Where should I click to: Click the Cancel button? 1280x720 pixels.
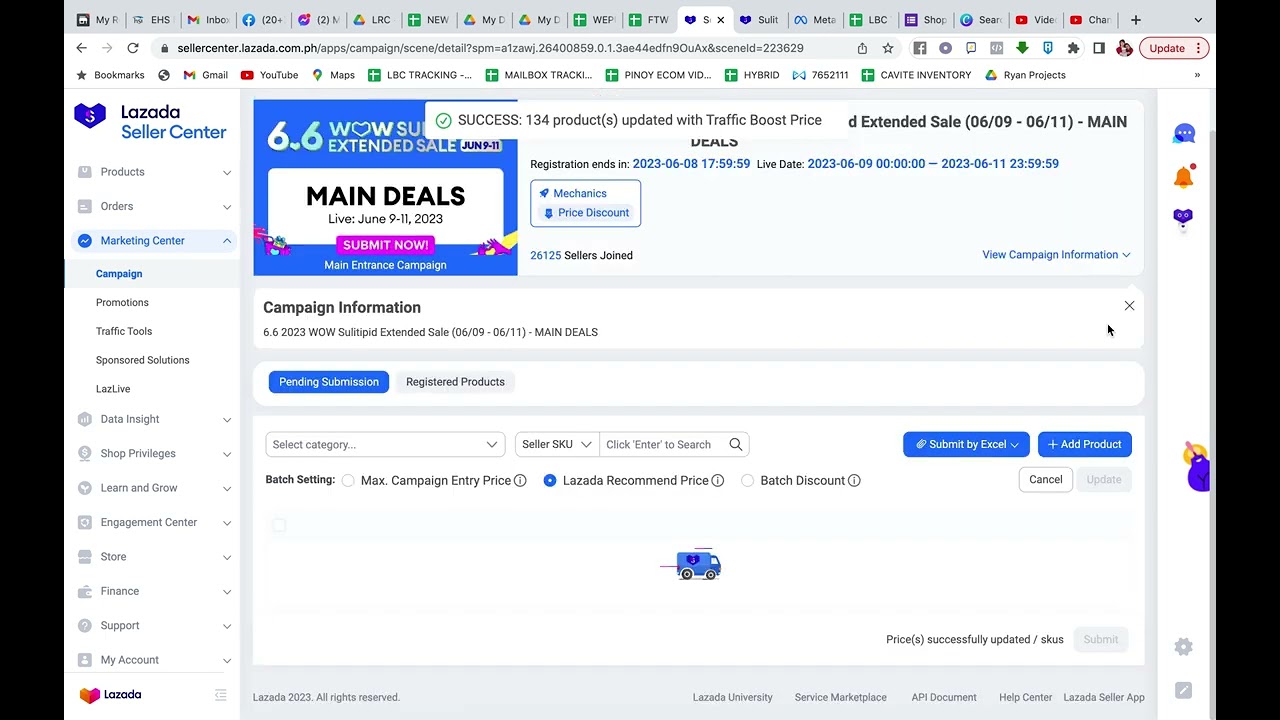pyautogui.click(x=1046, y=480)
